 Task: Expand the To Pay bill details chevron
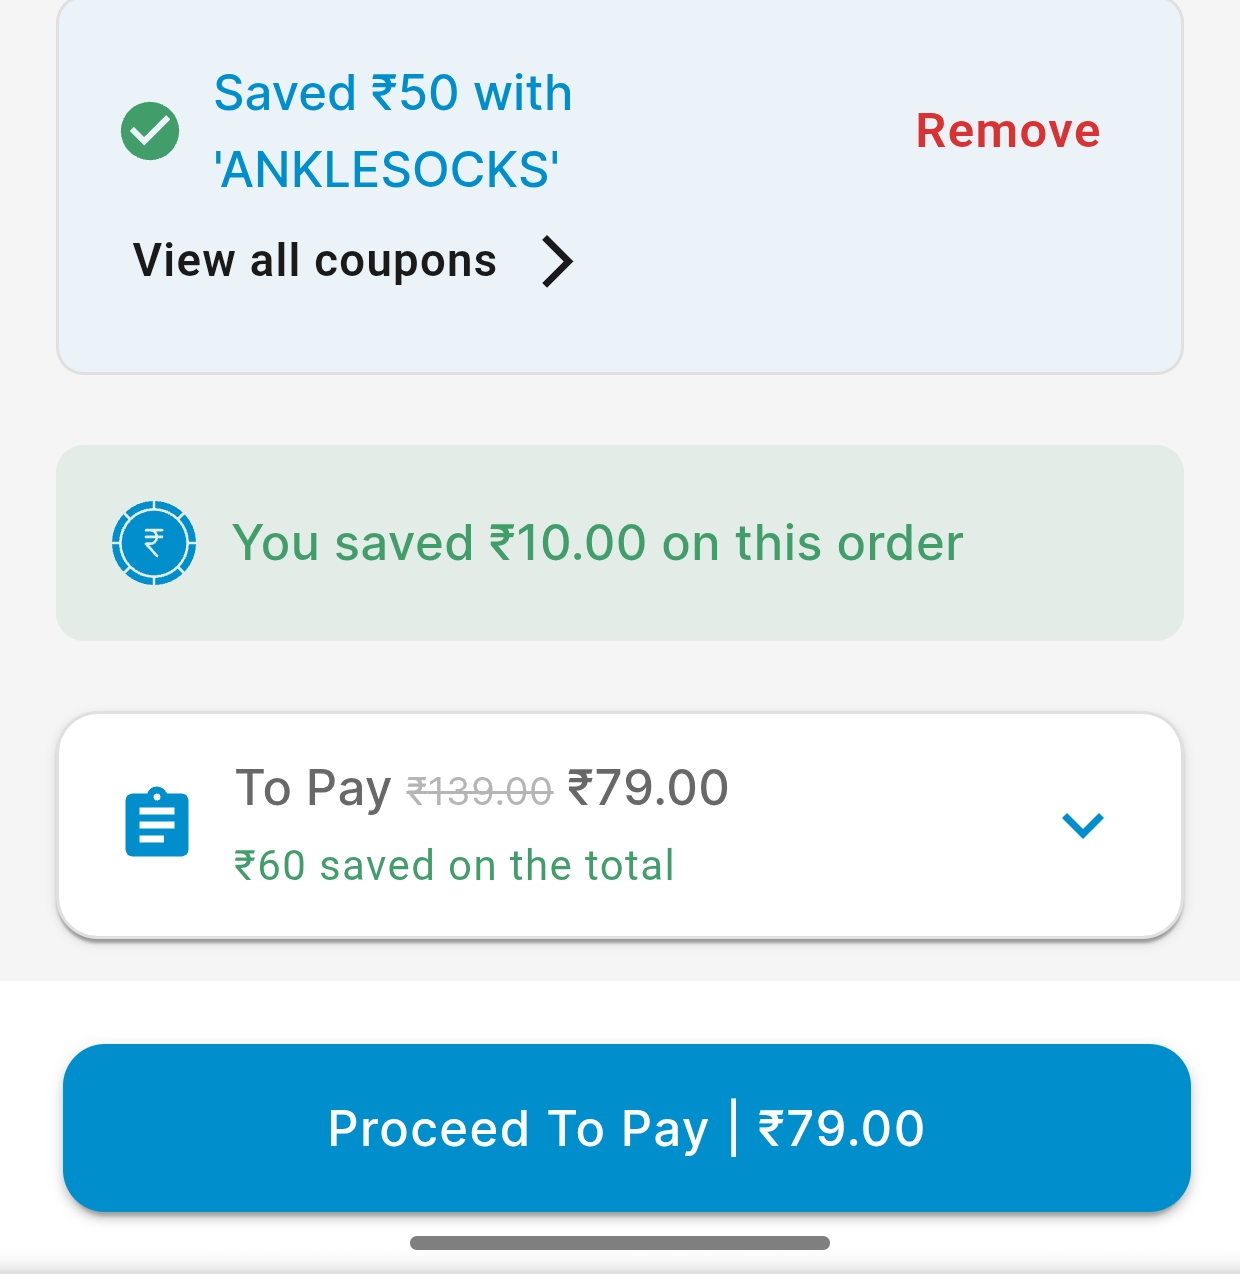pyautogui.click(x=1082, y=825)
